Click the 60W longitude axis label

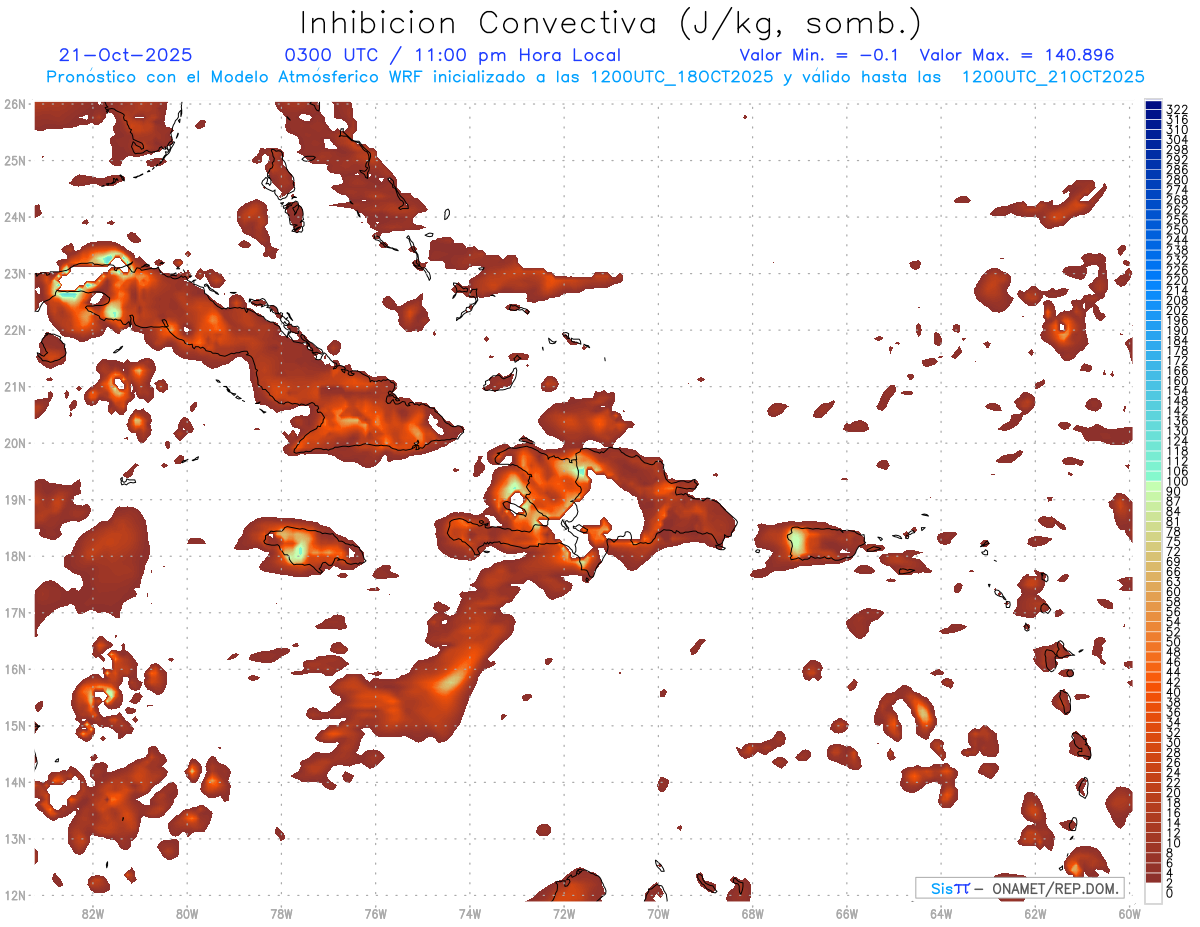point(1129,913)
